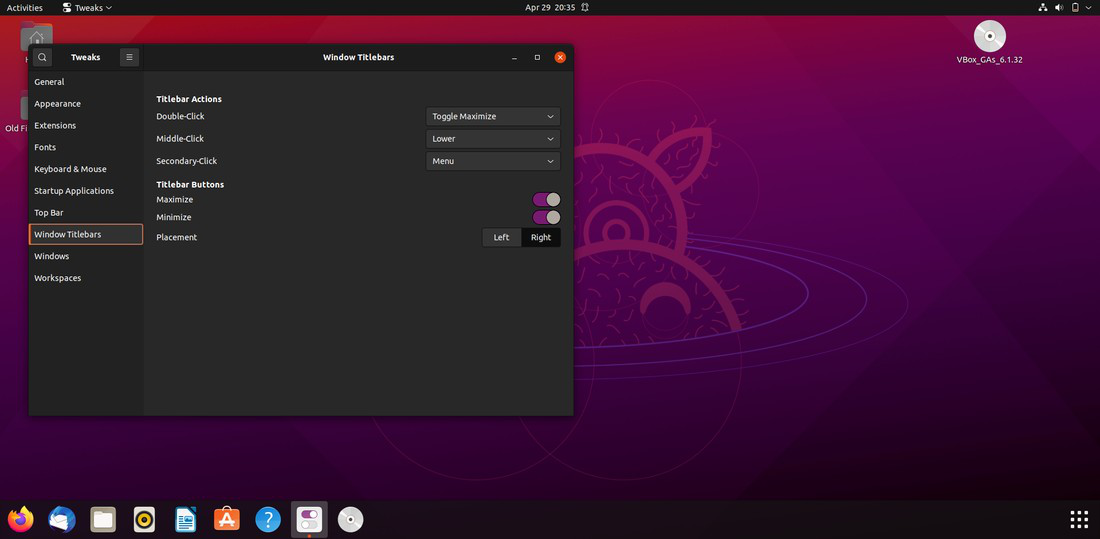The width and height of the screenshot is (1100, 539).
Task: Show applications grid button
Action: pos(1078,519)
